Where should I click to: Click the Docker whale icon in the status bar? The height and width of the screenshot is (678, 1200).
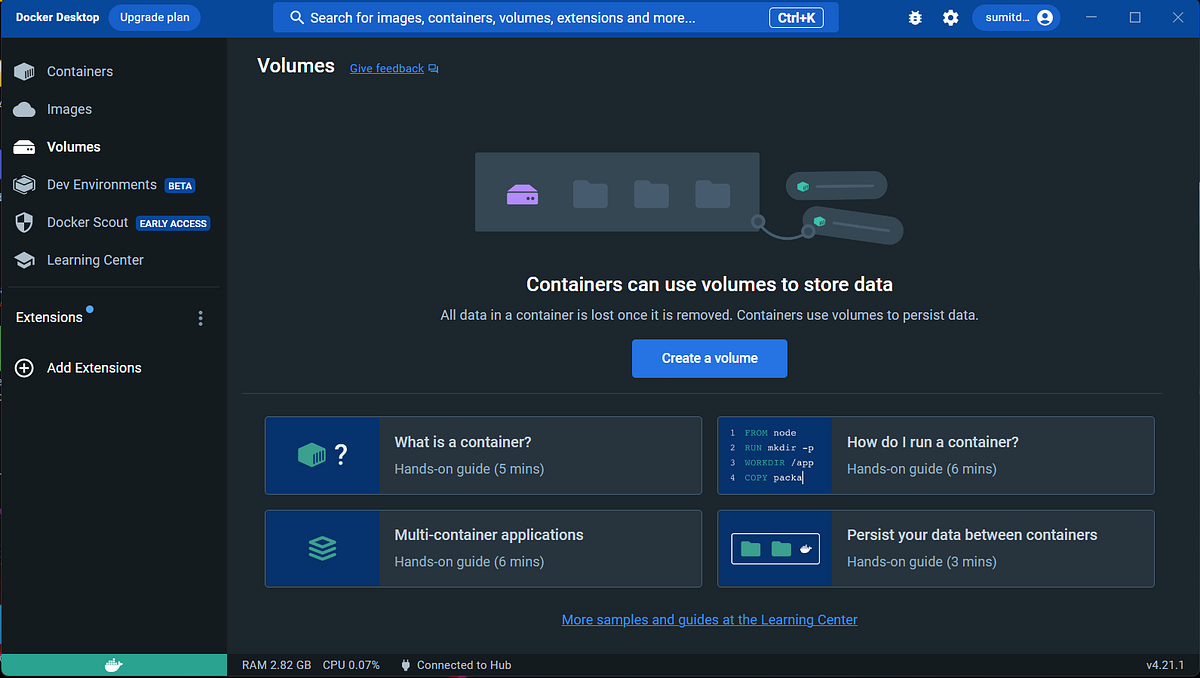[x=113, y=664]
